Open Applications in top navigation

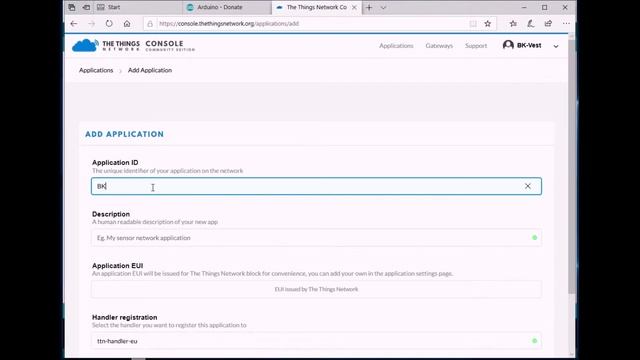[x=396, y=46]
